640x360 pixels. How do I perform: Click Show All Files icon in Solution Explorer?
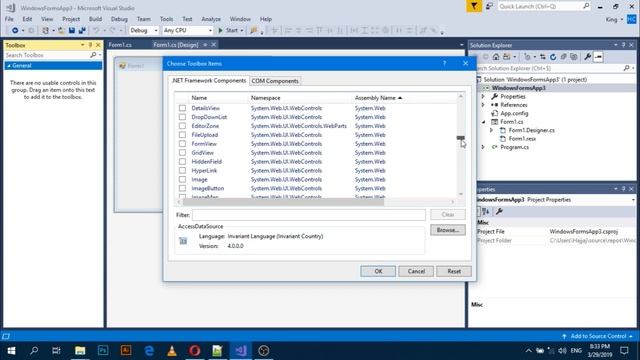tap(573, 57)
